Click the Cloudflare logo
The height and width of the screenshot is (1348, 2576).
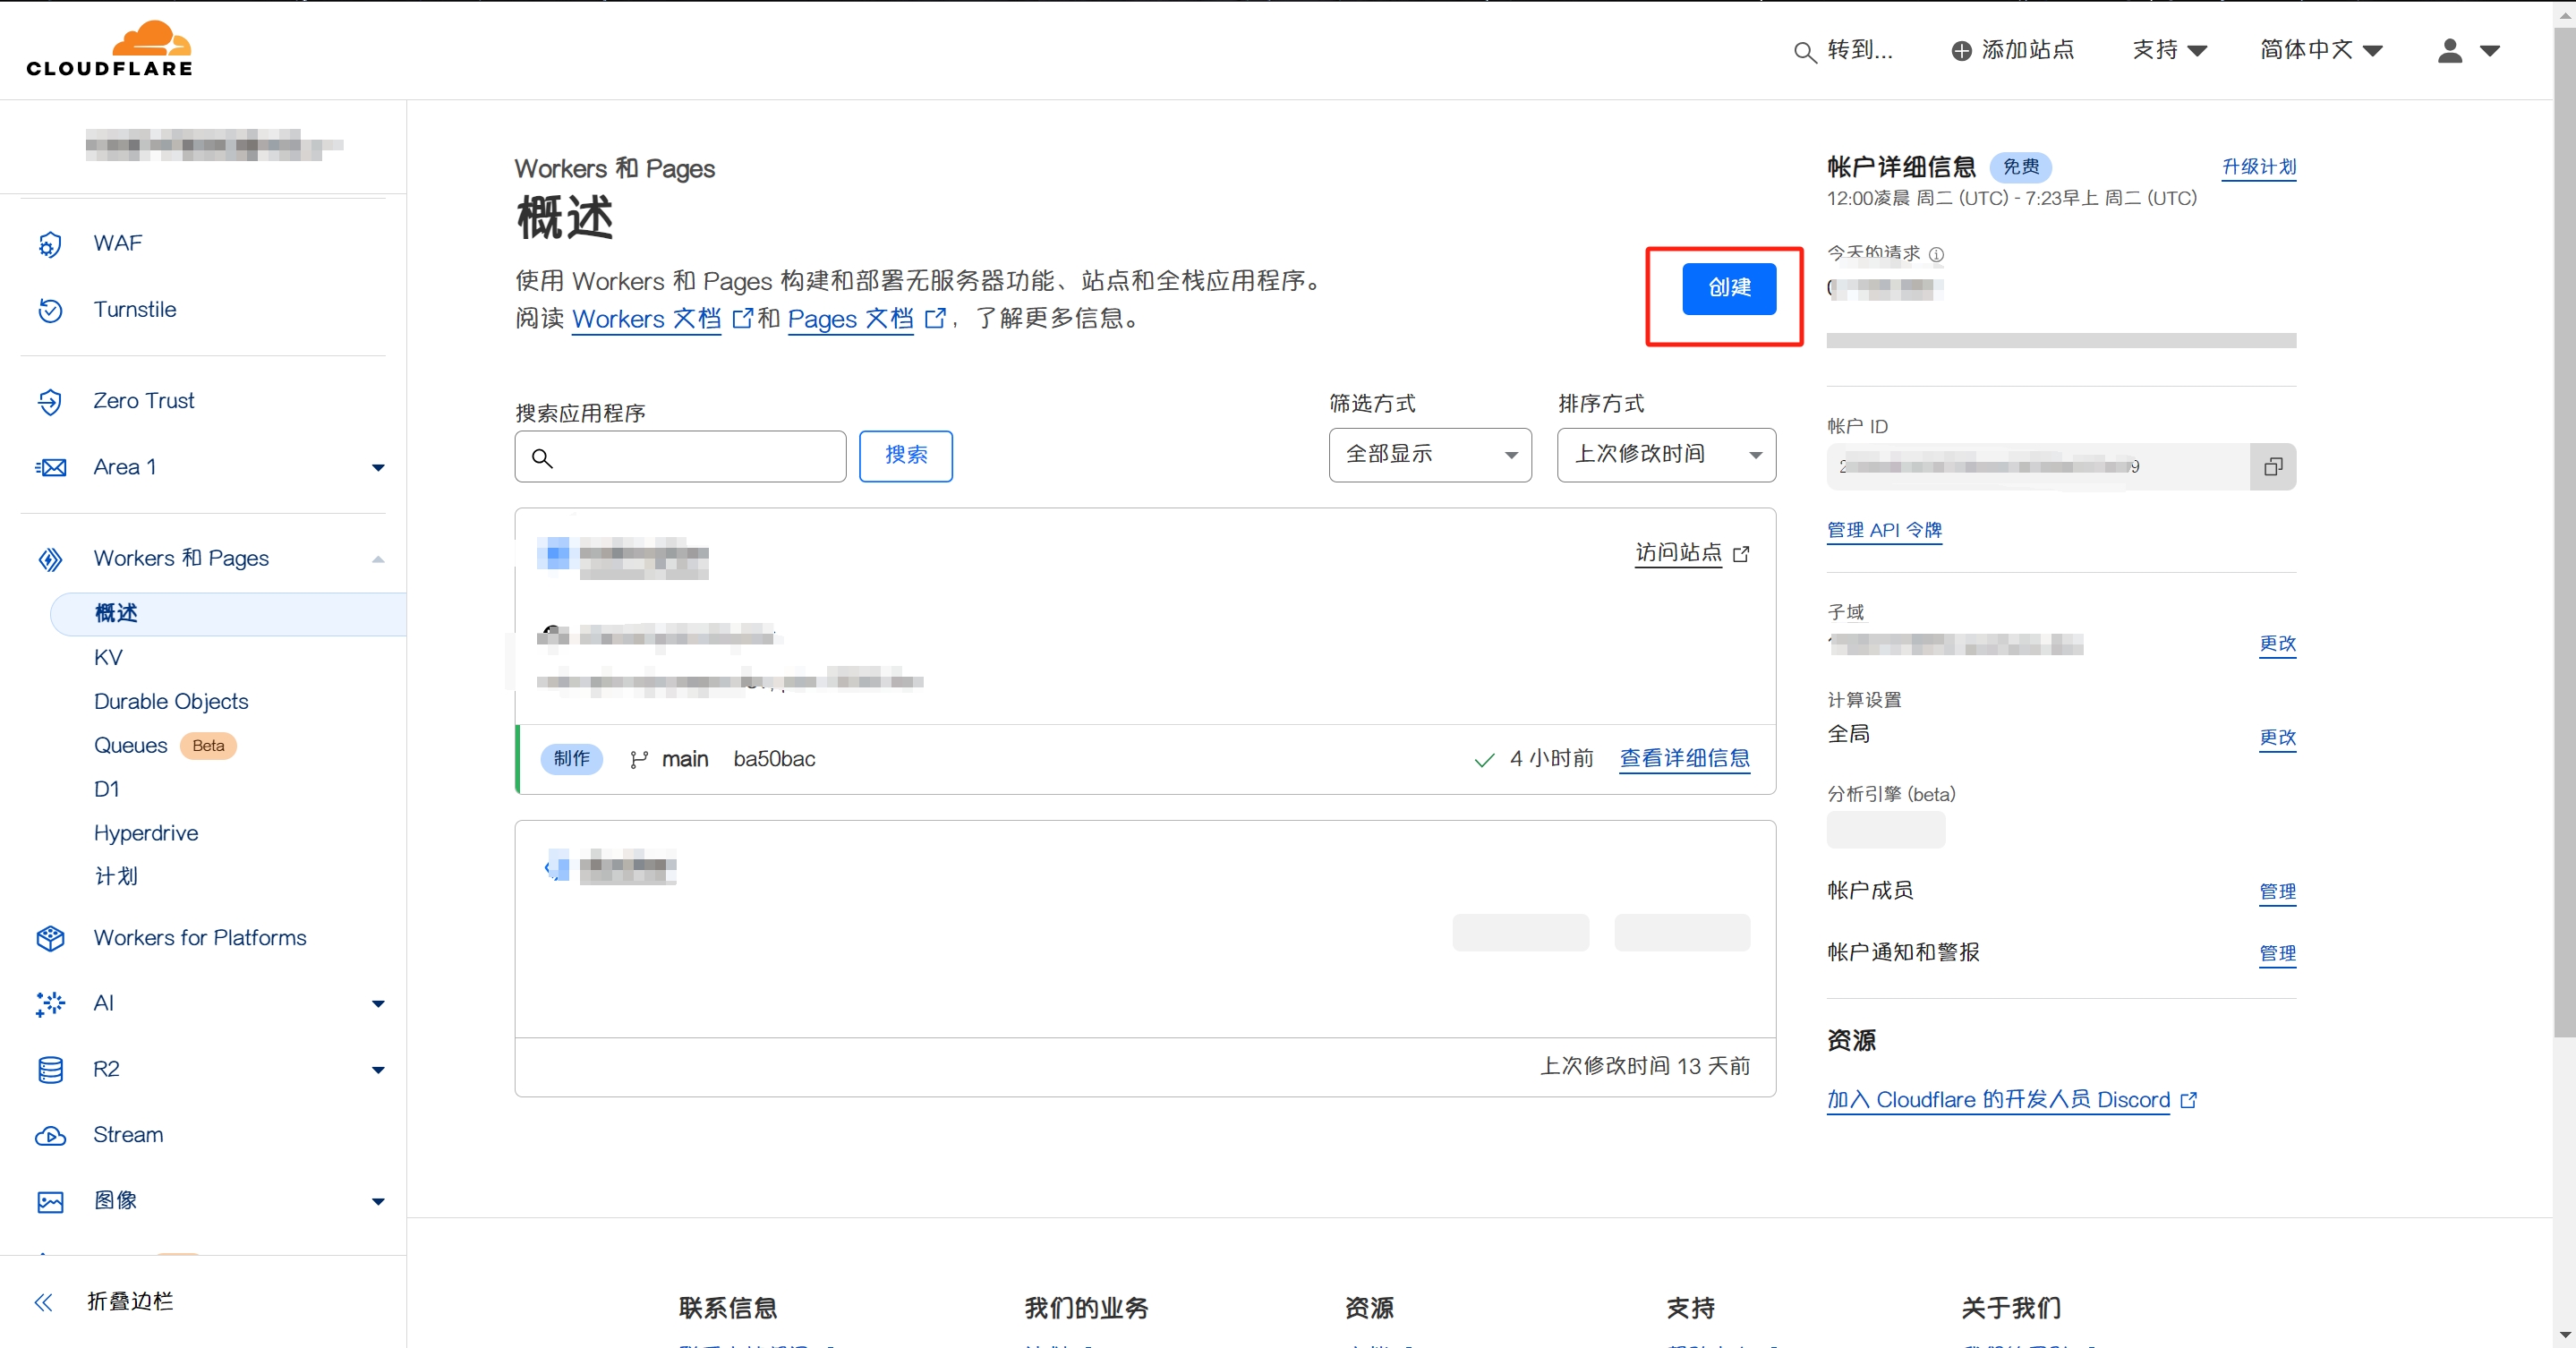click(109, 48)
